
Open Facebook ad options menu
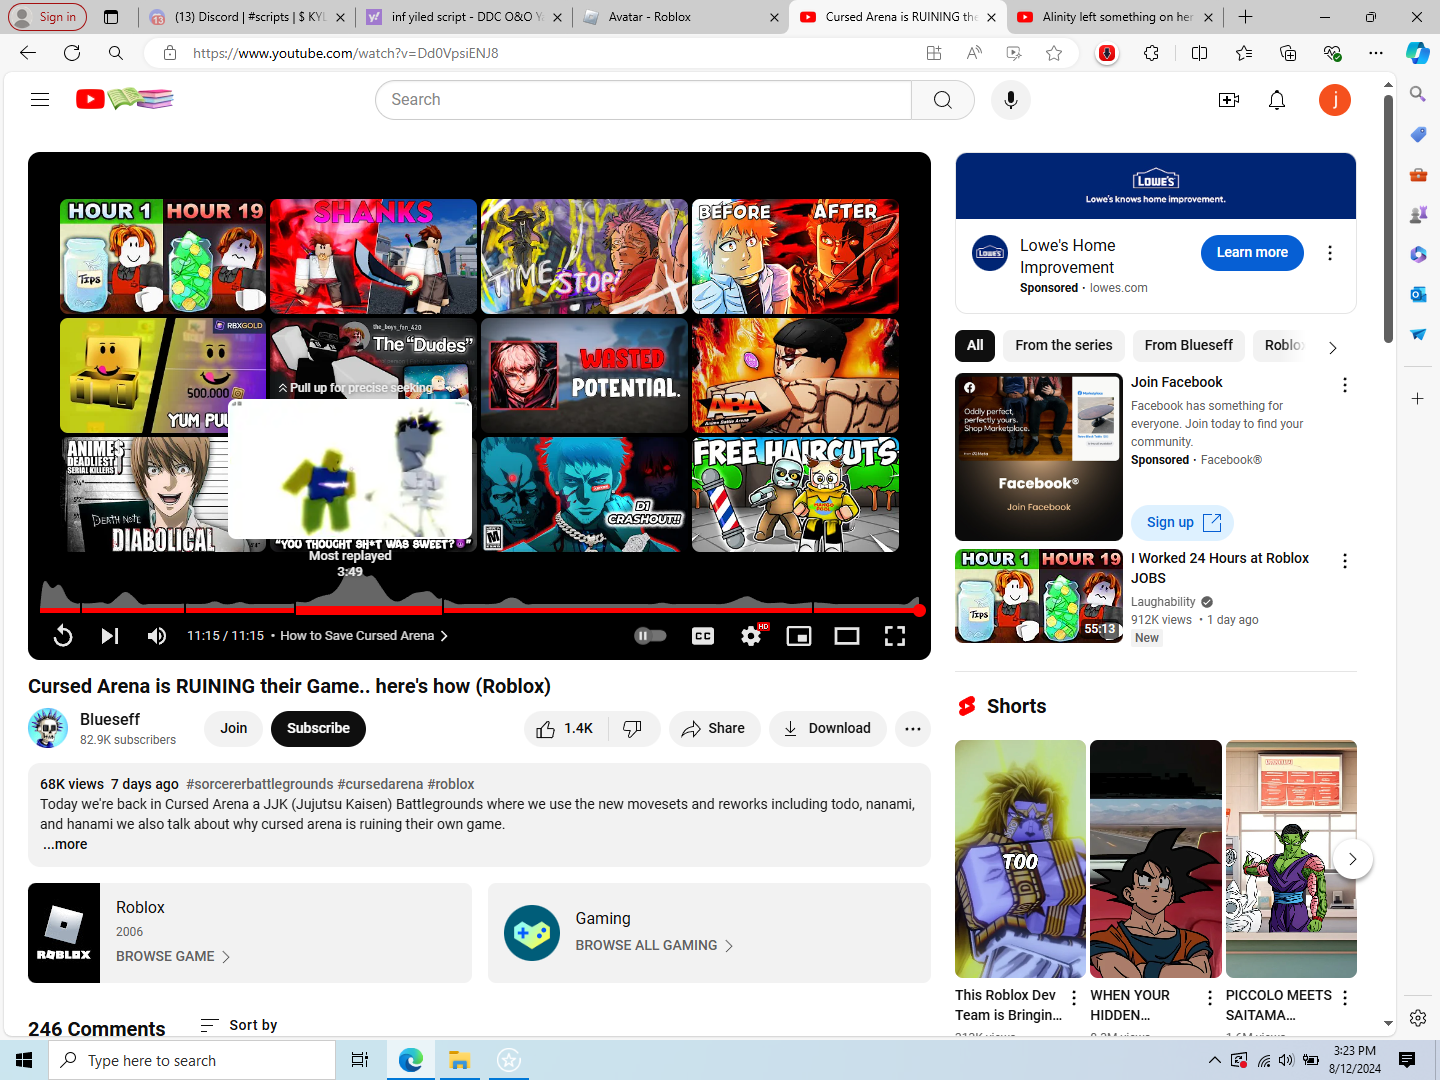coord(1345,385)
